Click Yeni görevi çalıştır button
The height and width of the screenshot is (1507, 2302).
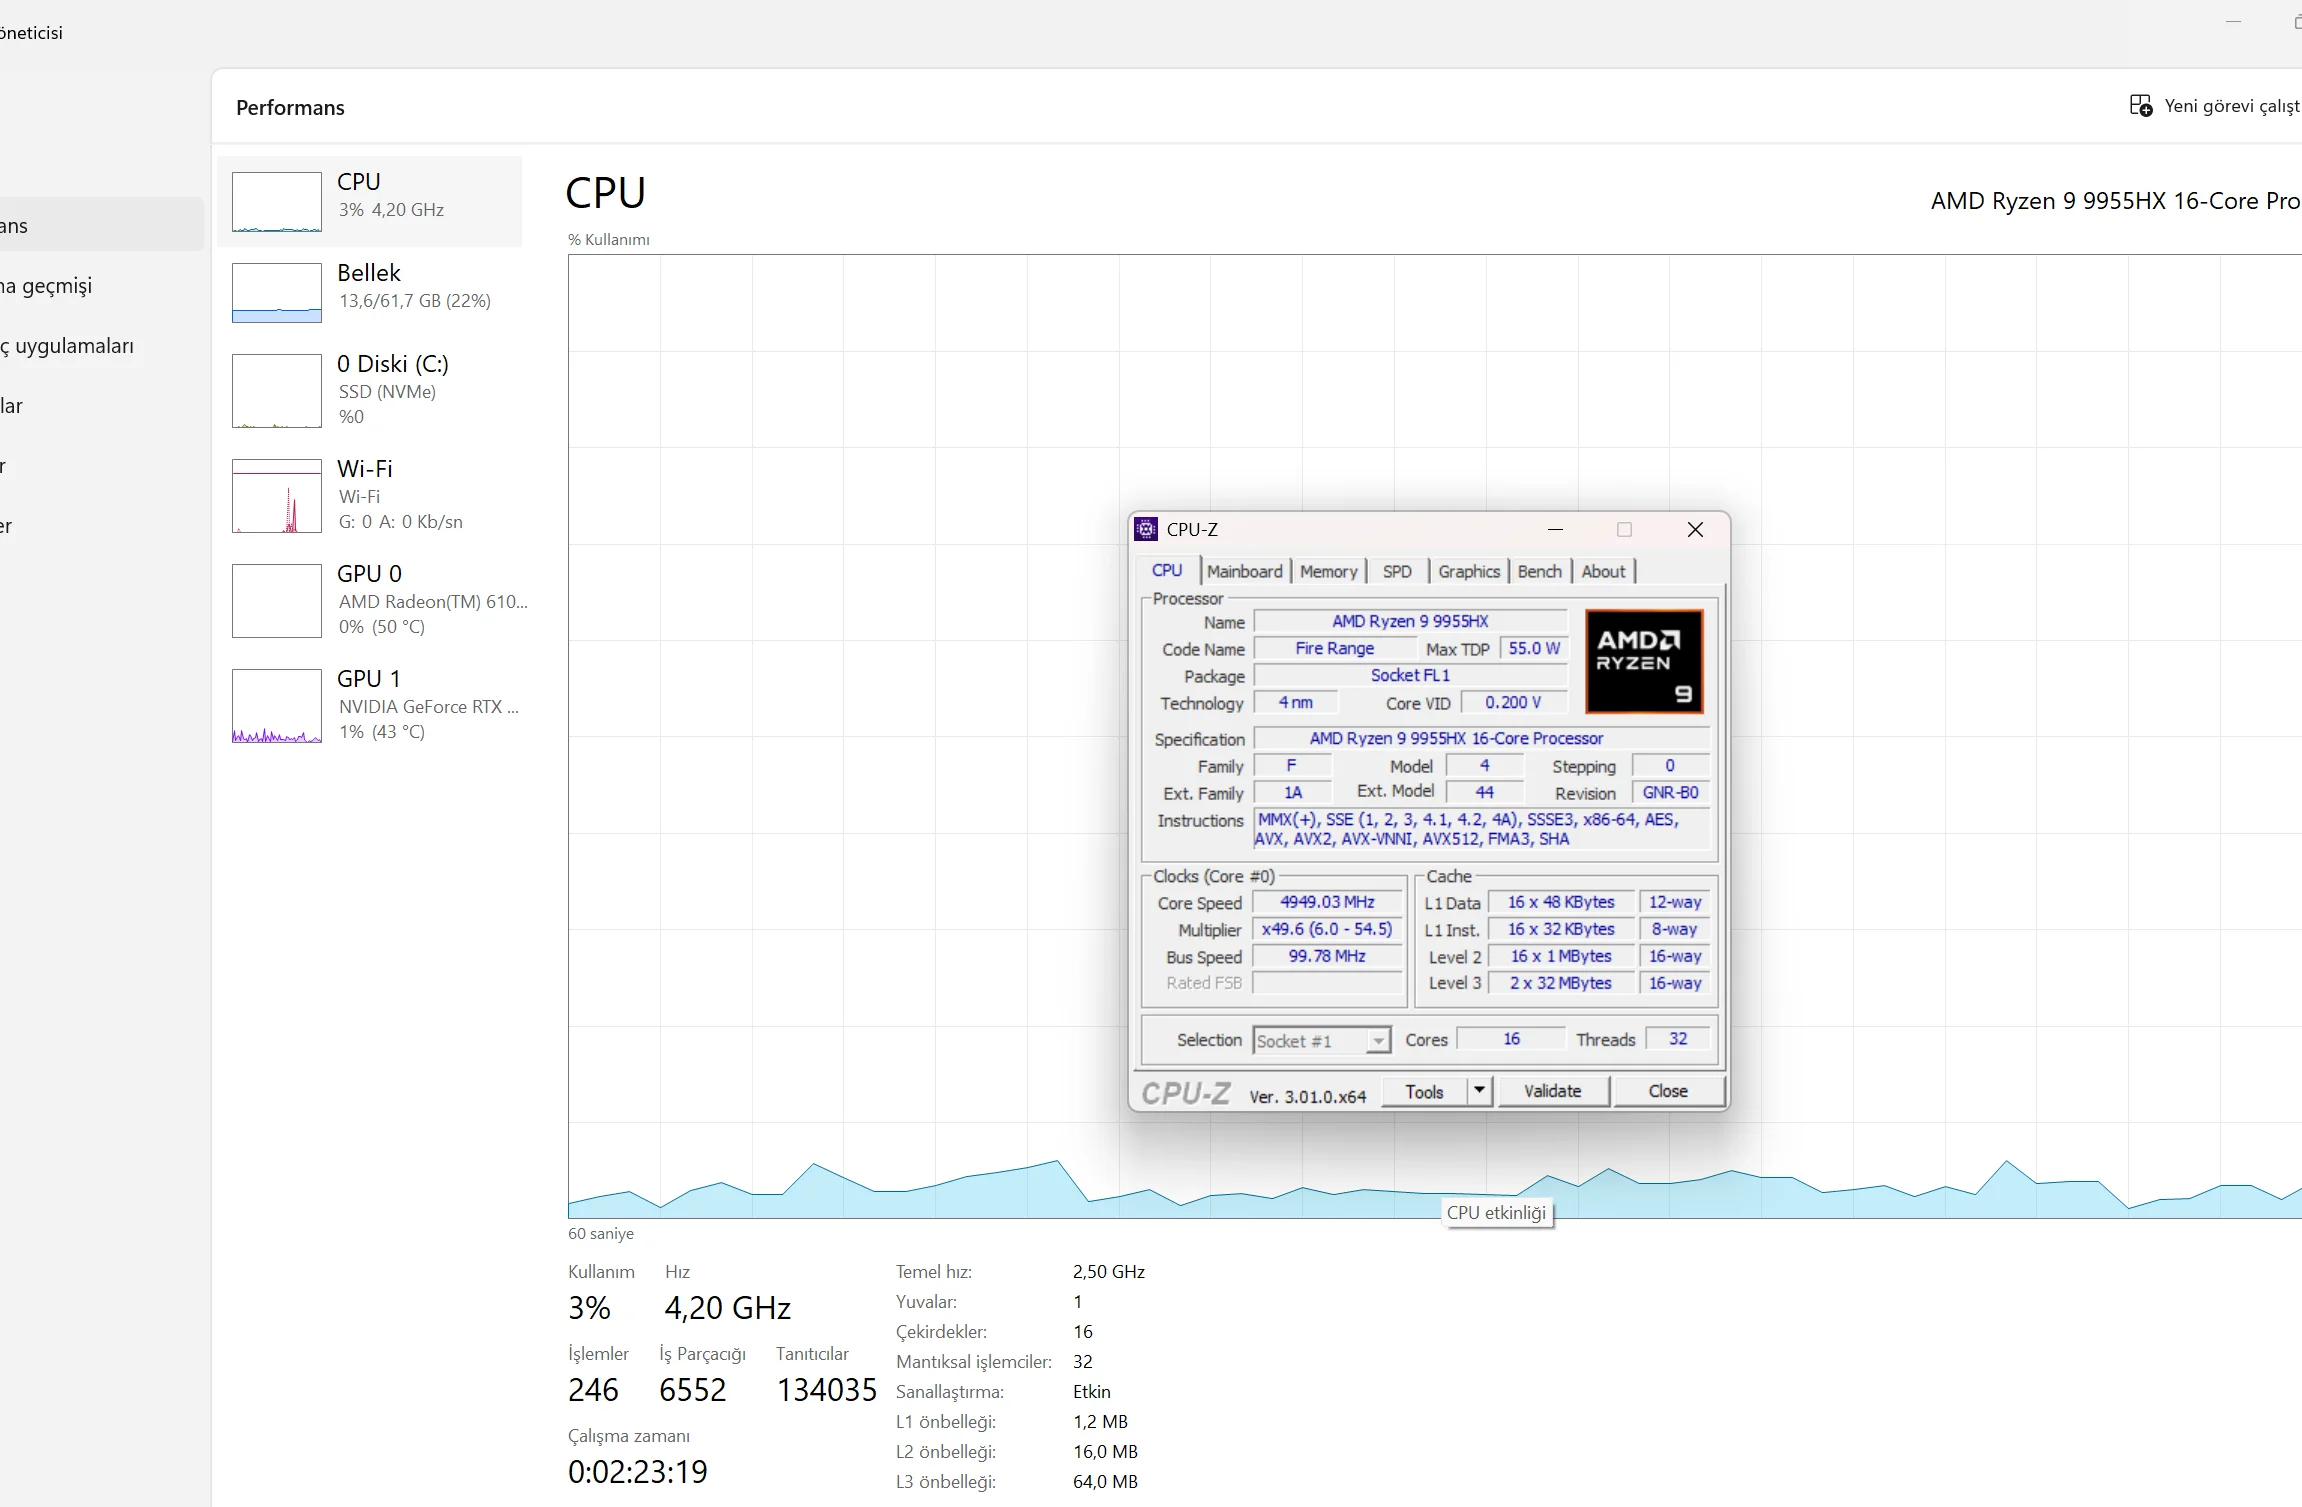point(2215,106)
